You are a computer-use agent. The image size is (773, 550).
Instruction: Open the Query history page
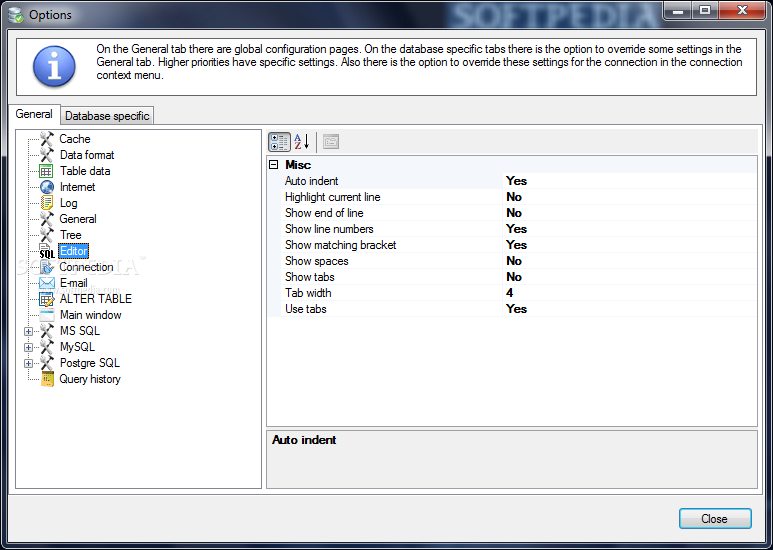[90, 379]
